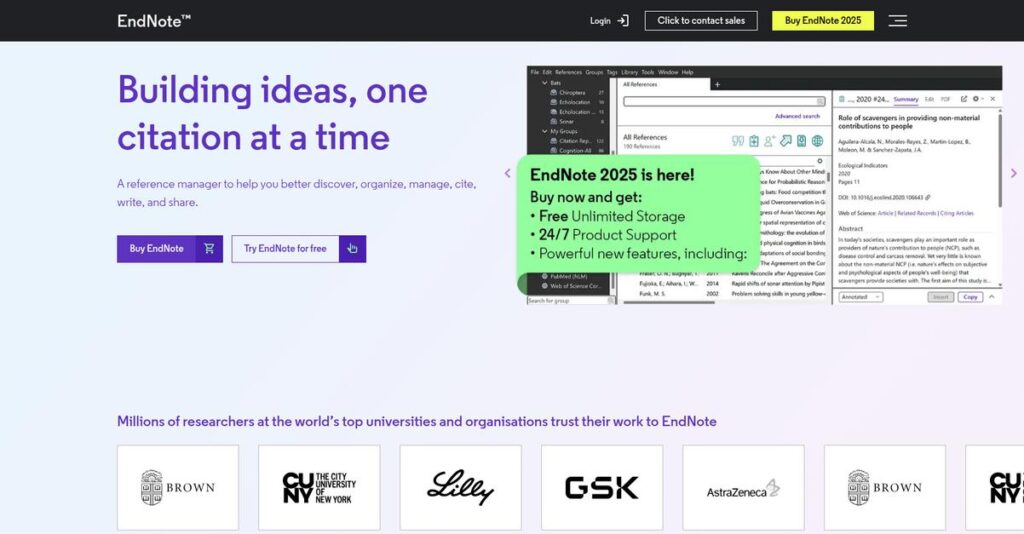Viewport: 1024px width, 534px height.
Task: Click the open-in-new-window icon in reference panel
Action: pos(963,99)
